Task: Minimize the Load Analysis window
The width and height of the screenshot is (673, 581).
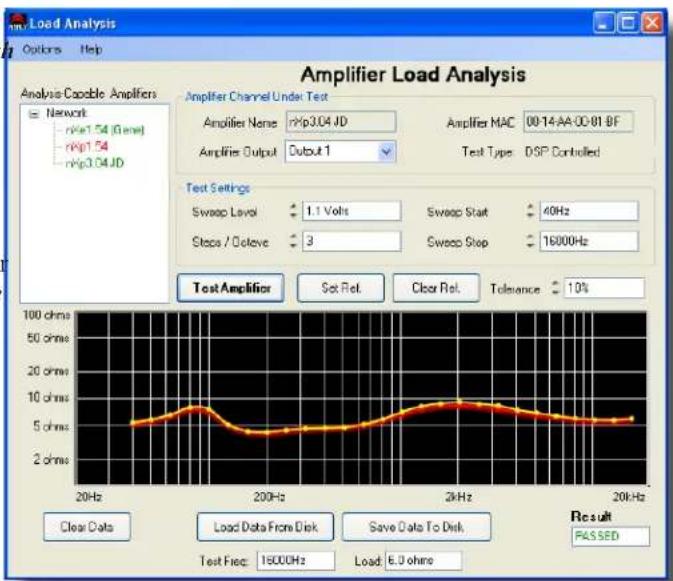Action: tap(603, 23)
